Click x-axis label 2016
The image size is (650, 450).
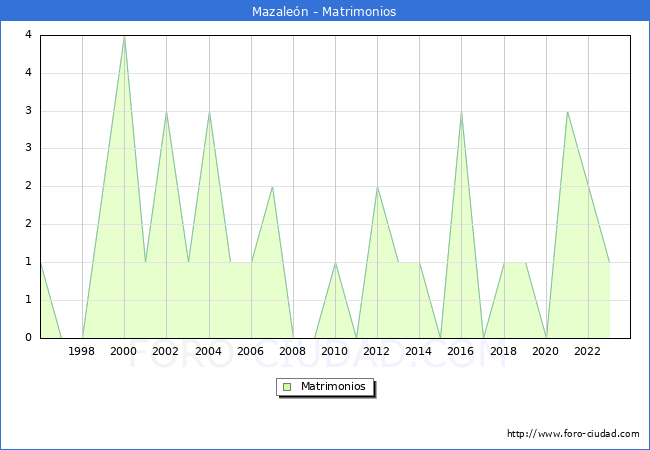click(x=461, y=351)
